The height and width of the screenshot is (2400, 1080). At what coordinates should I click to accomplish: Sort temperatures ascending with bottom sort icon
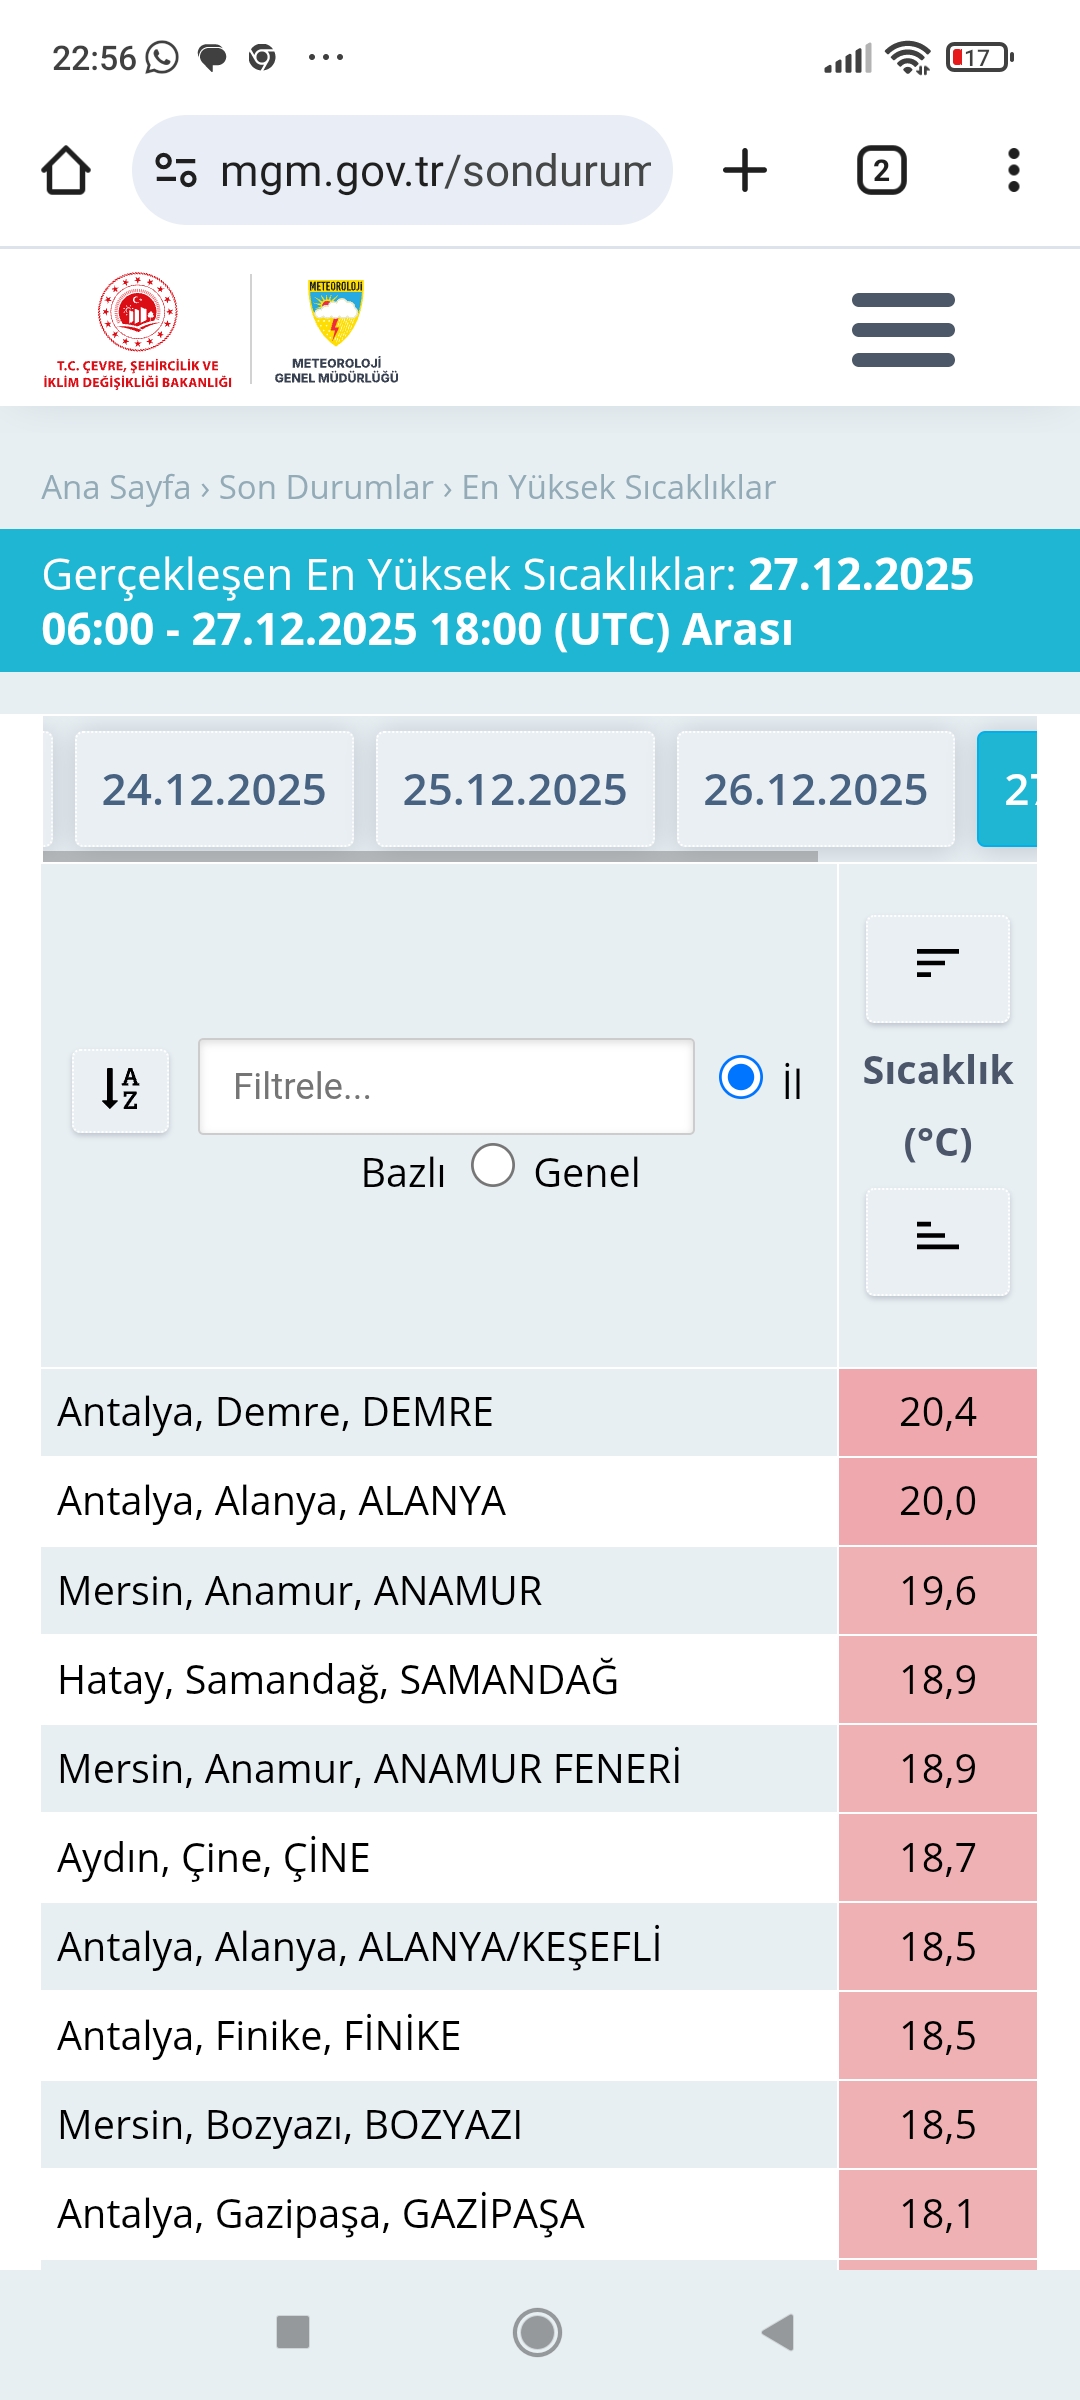tap(937, 1241)
